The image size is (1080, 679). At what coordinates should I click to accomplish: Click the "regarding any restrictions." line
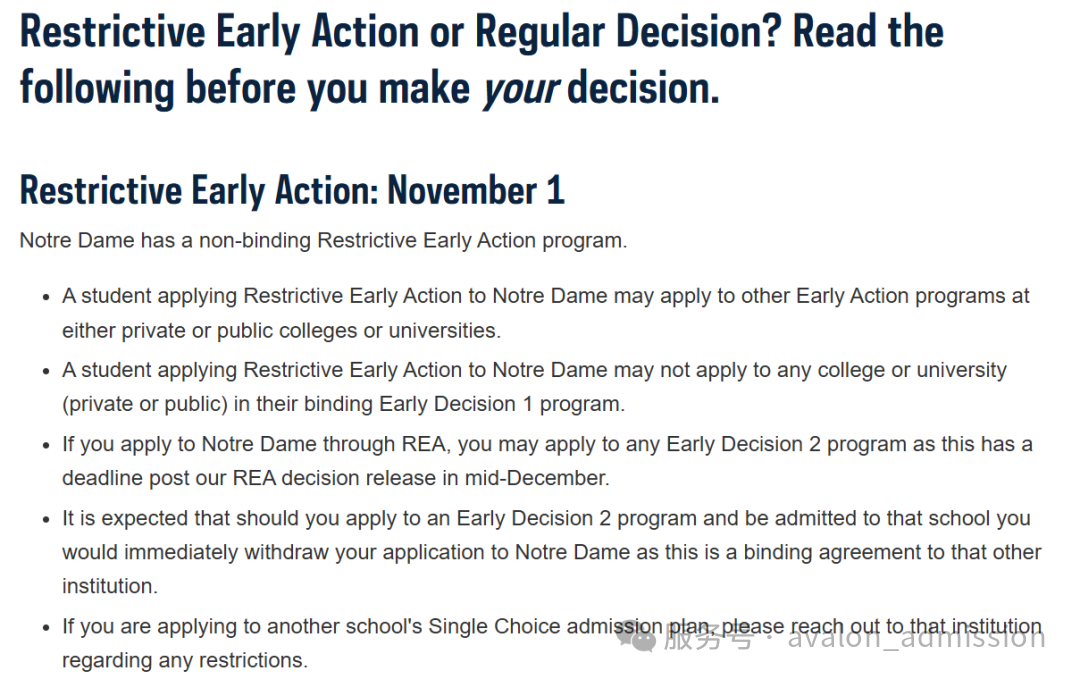pos(185,661)
